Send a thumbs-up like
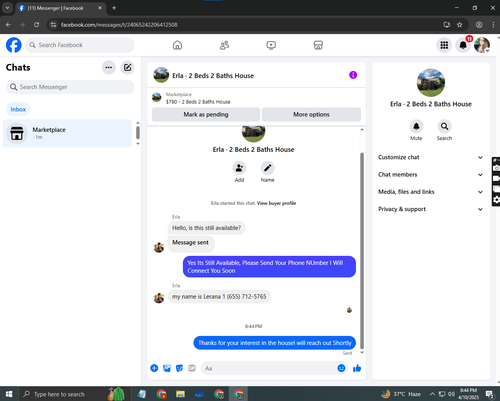This screenshot has height=401, width=500. tap(357, 368)
